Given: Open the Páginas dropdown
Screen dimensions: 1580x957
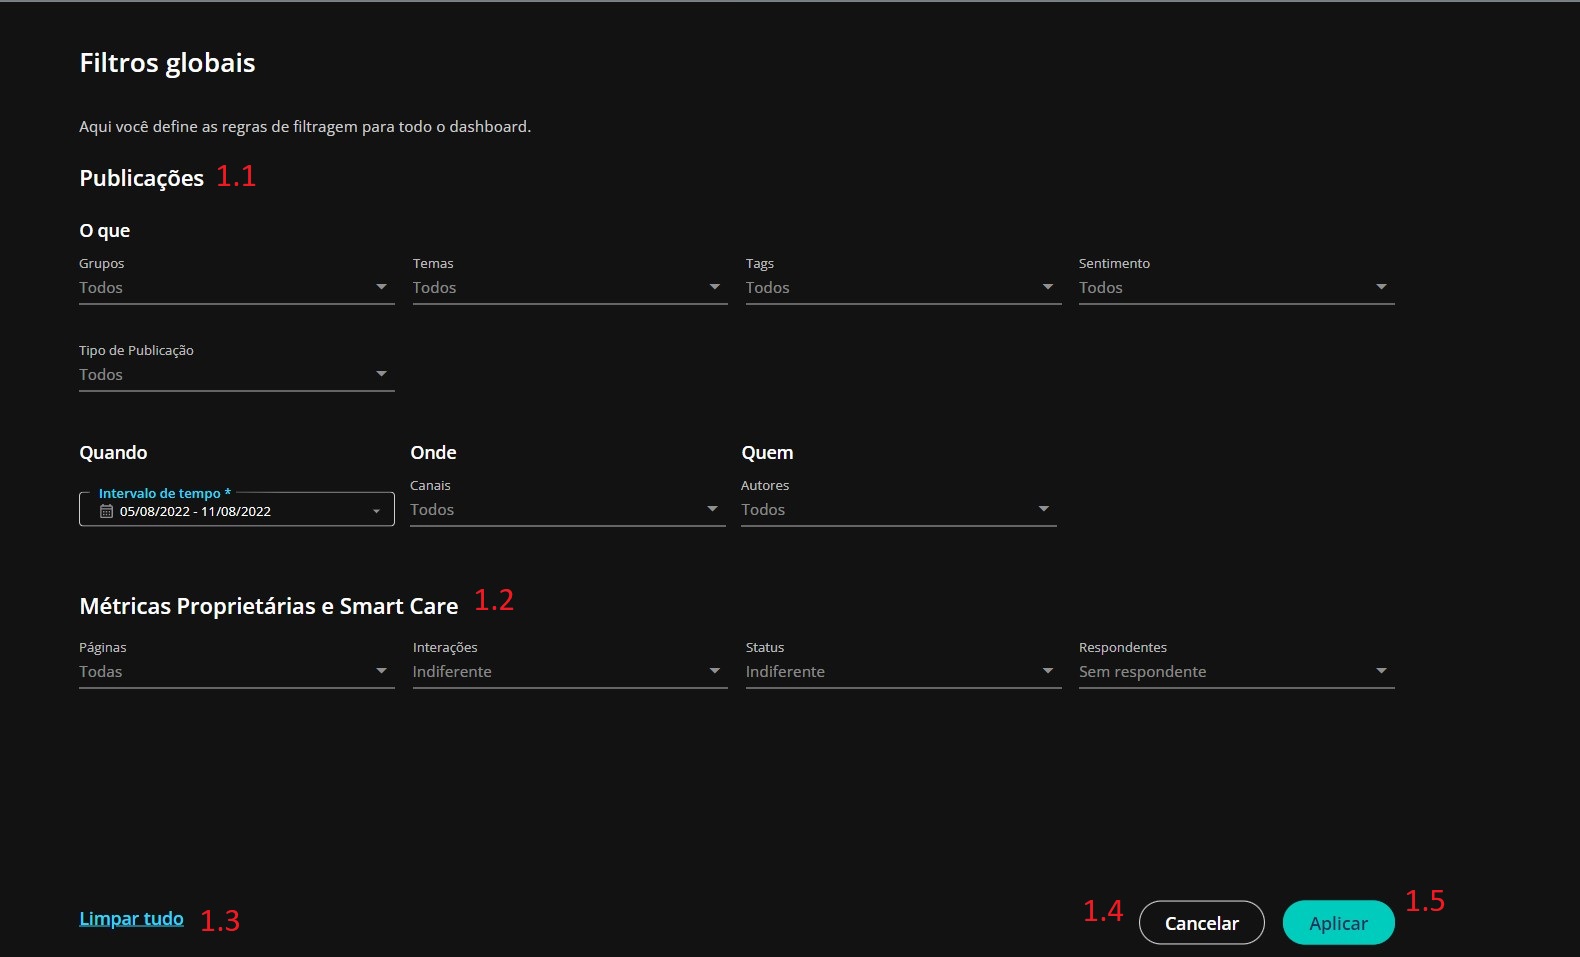Looking at the screenshot, I should (x=236, y=672).
